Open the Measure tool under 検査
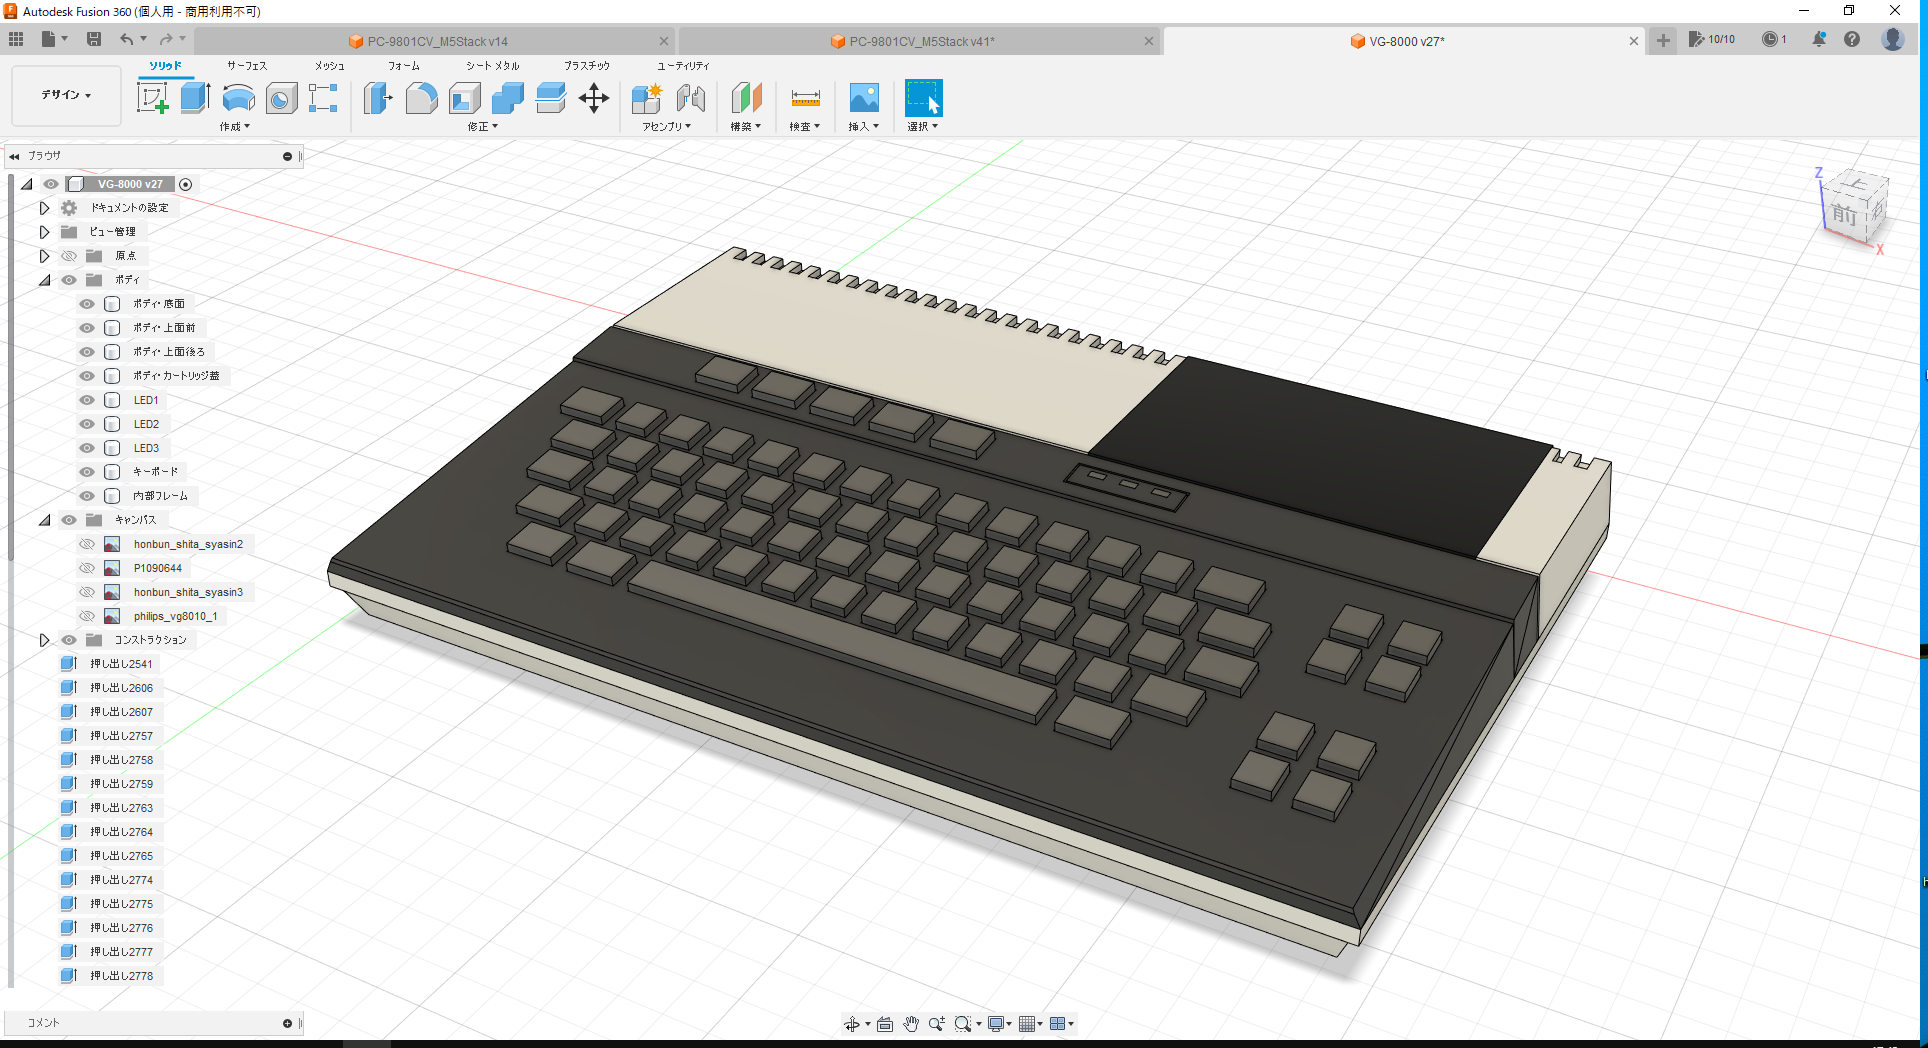Viewport: 1928px width, 1048px height. coord(805,98)
